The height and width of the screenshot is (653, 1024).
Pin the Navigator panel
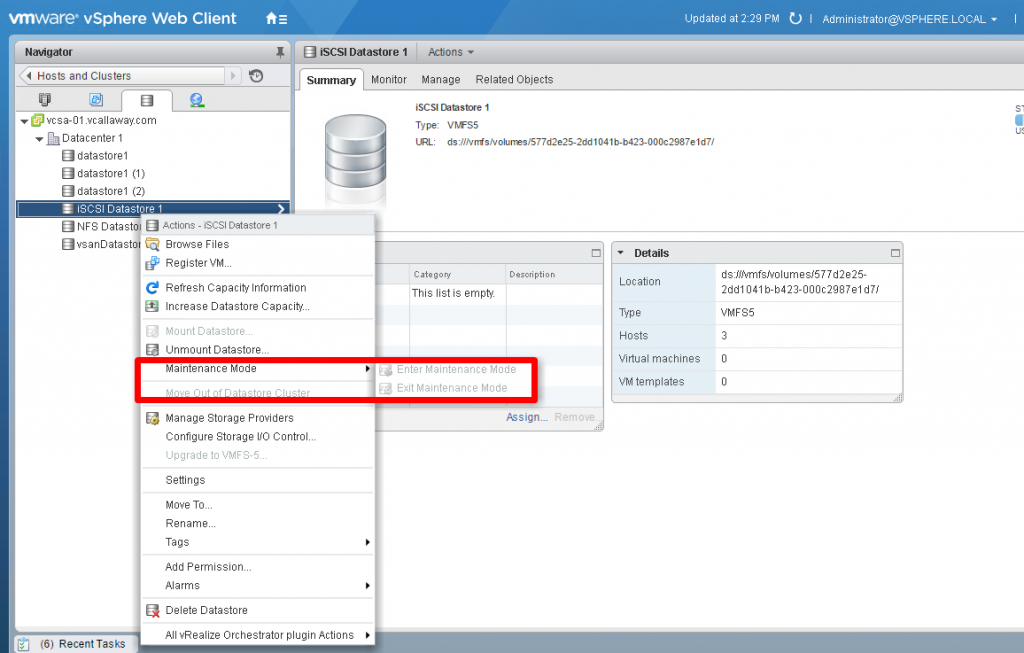280,52
